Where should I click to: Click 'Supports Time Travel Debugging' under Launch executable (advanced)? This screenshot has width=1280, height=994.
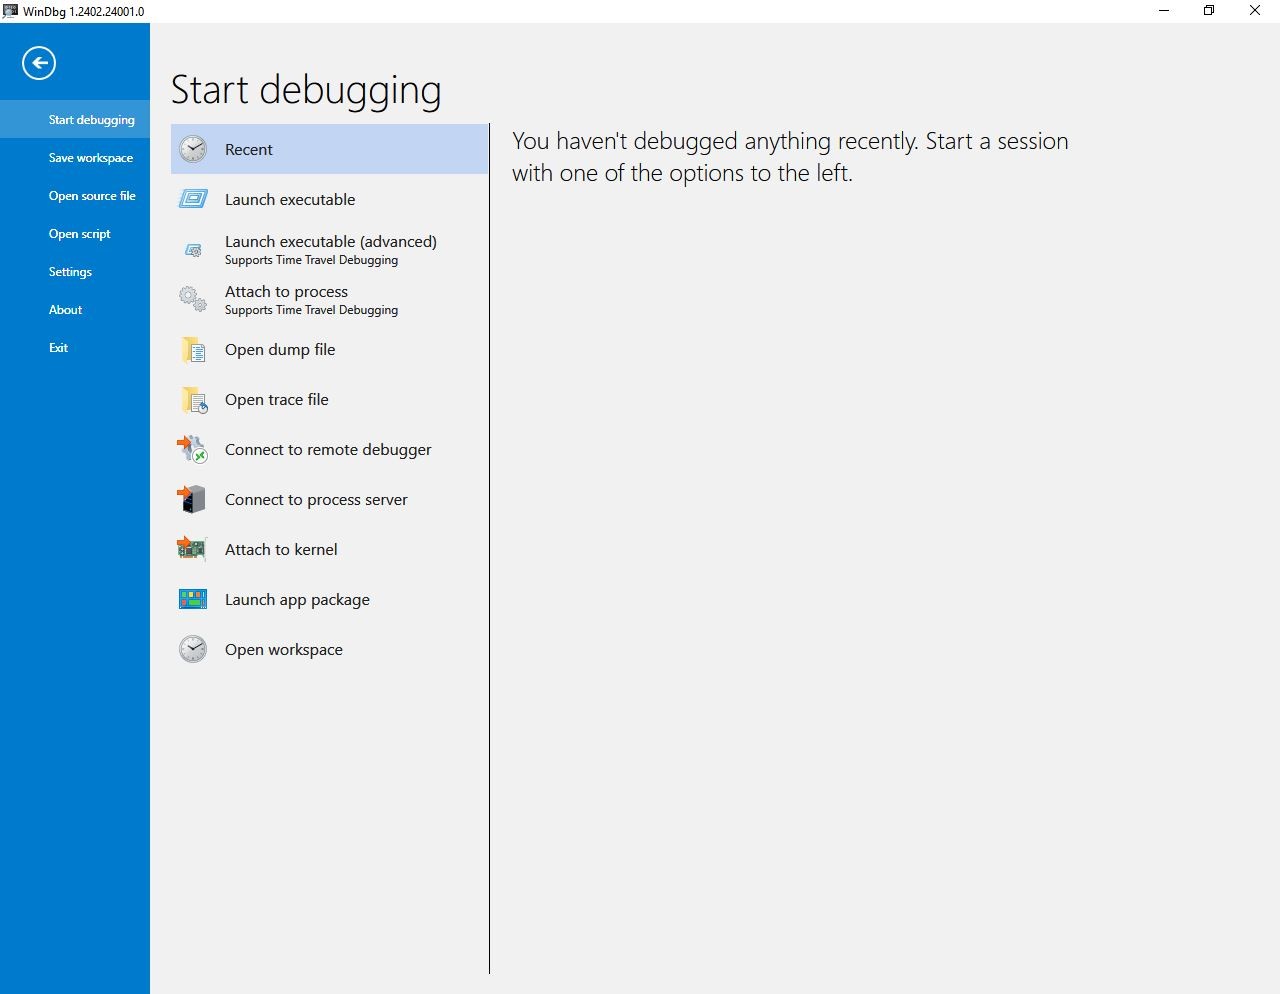pyautogui.click(x=311, y=260)
